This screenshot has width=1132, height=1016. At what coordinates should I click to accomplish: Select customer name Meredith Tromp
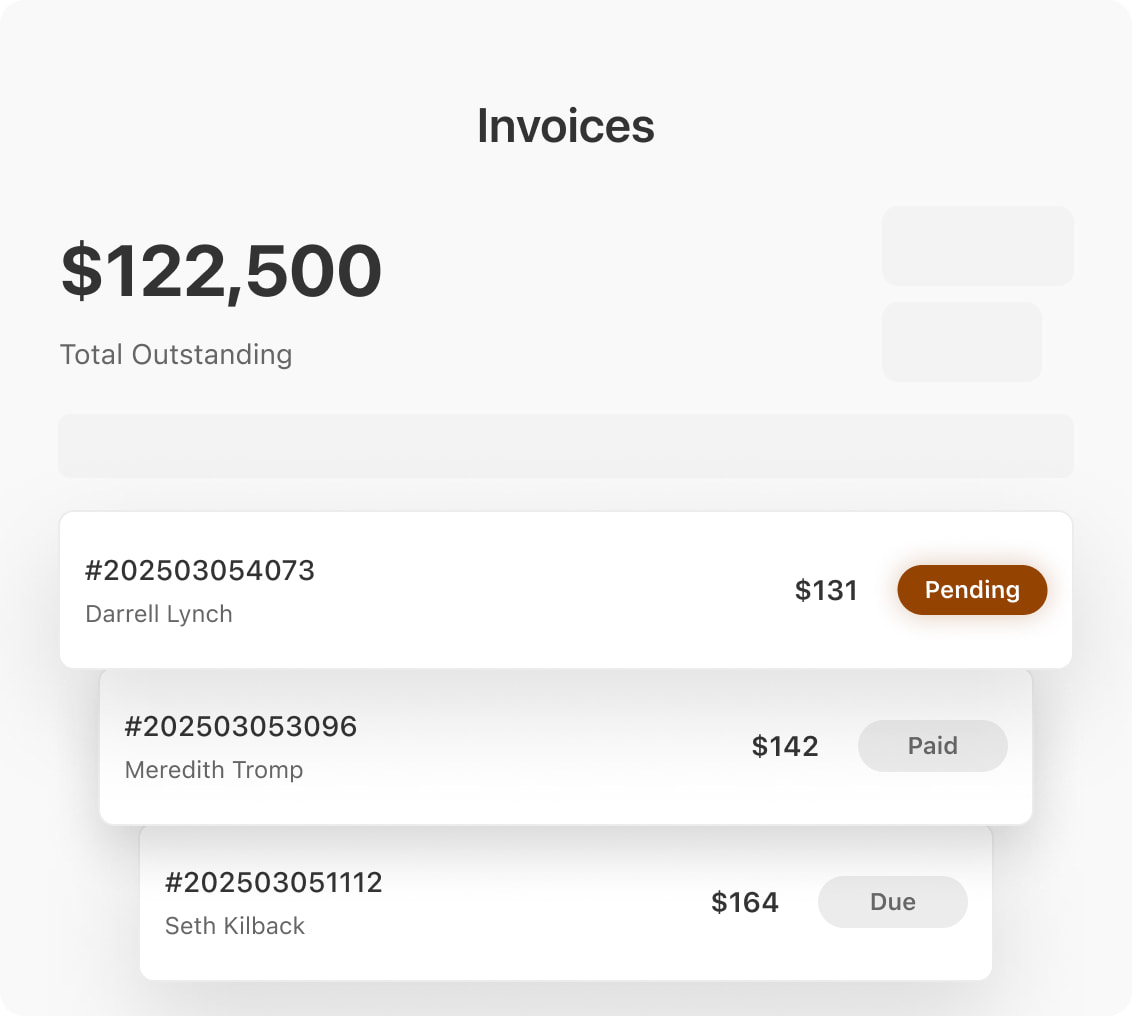[x=213, y=770]
